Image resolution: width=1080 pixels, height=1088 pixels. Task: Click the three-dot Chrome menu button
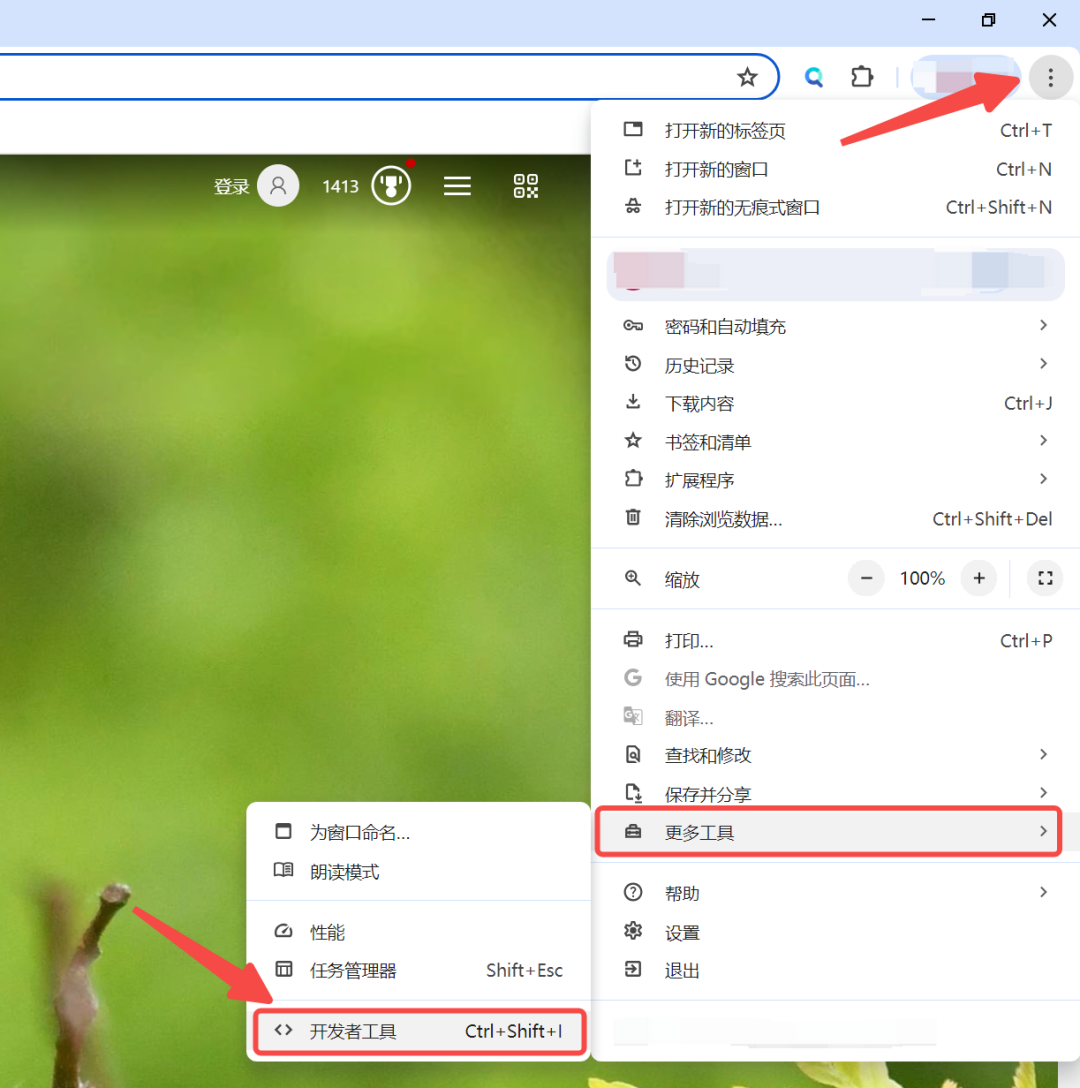pyautogui.click(x=1049, y=77)
